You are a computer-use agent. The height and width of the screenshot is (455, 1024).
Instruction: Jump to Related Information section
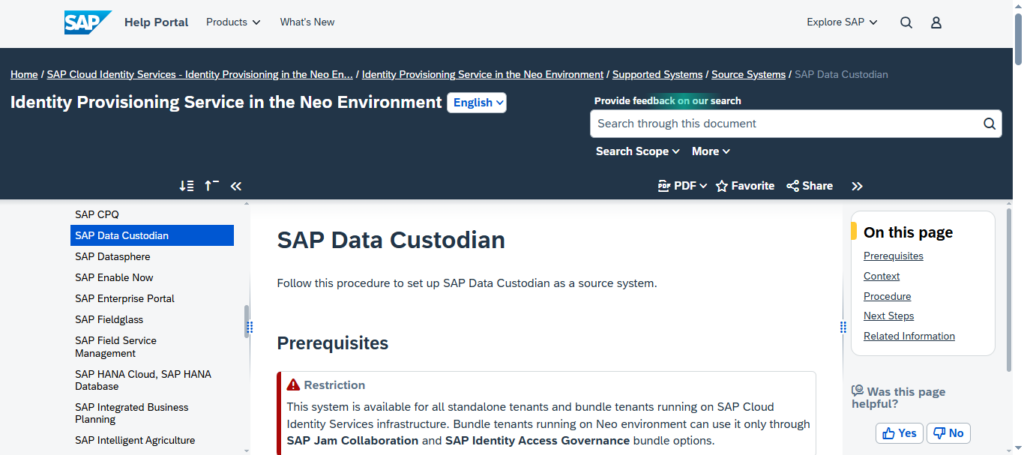click(909, 336)
